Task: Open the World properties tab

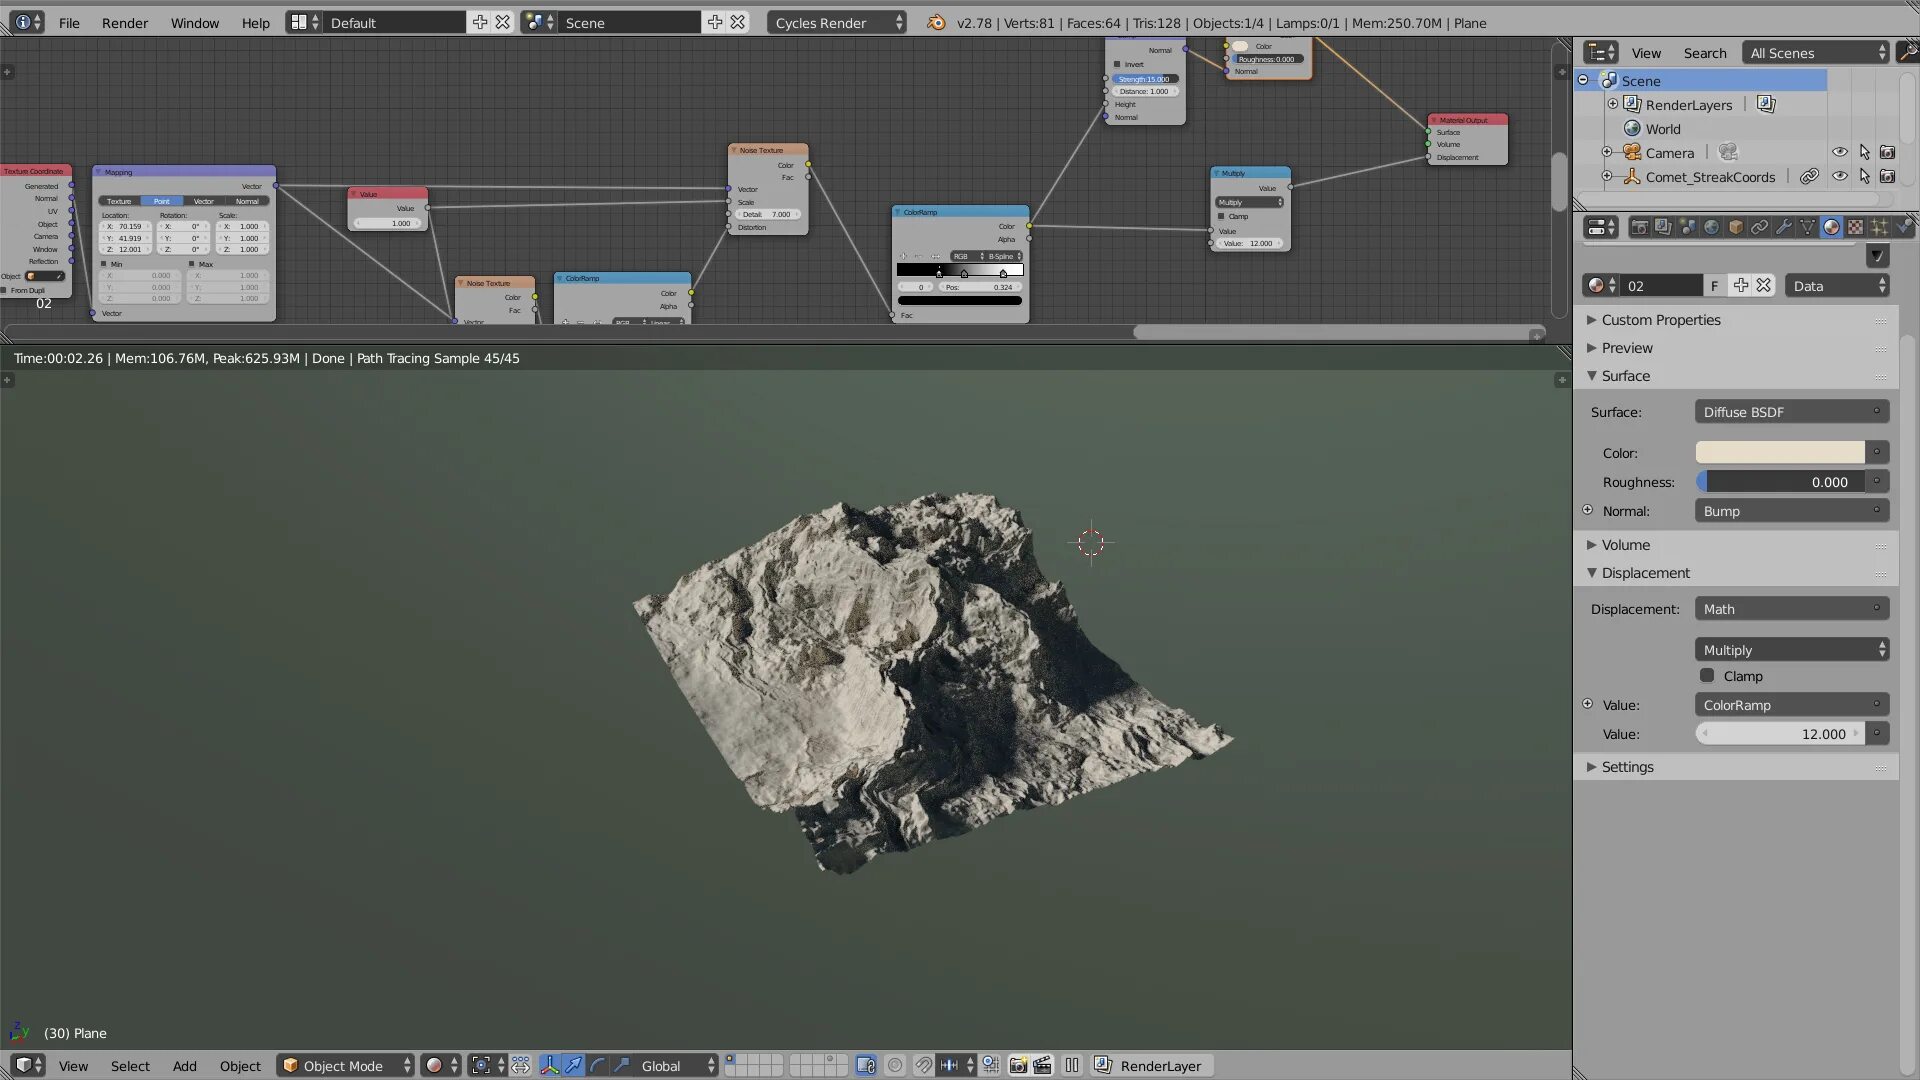Action: tap(1711, 228)
